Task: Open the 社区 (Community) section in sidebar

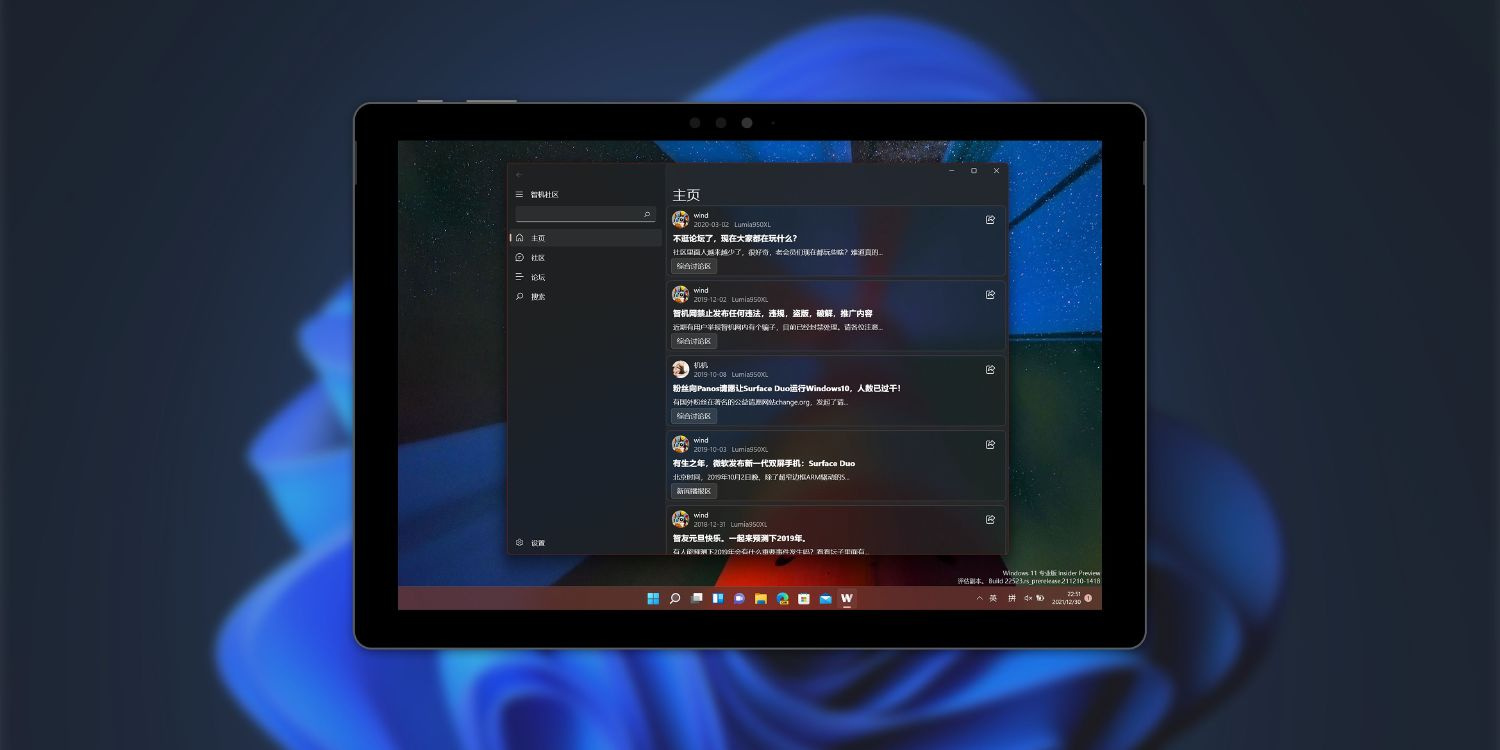Action: (x=538, y=257)
